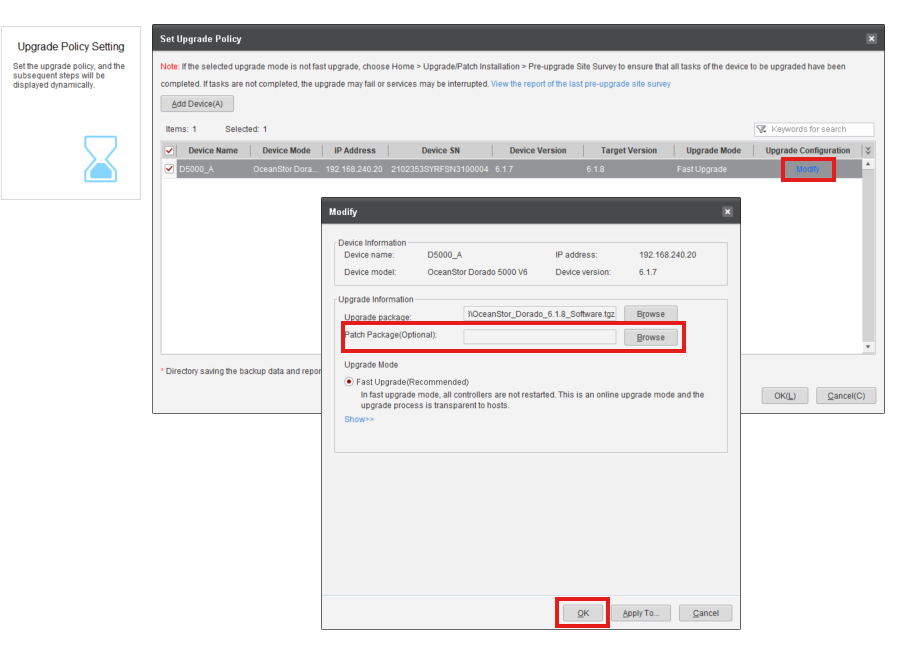Close the Modify dialog
This screenshot has height=647, width=922.
click(727, 212)
